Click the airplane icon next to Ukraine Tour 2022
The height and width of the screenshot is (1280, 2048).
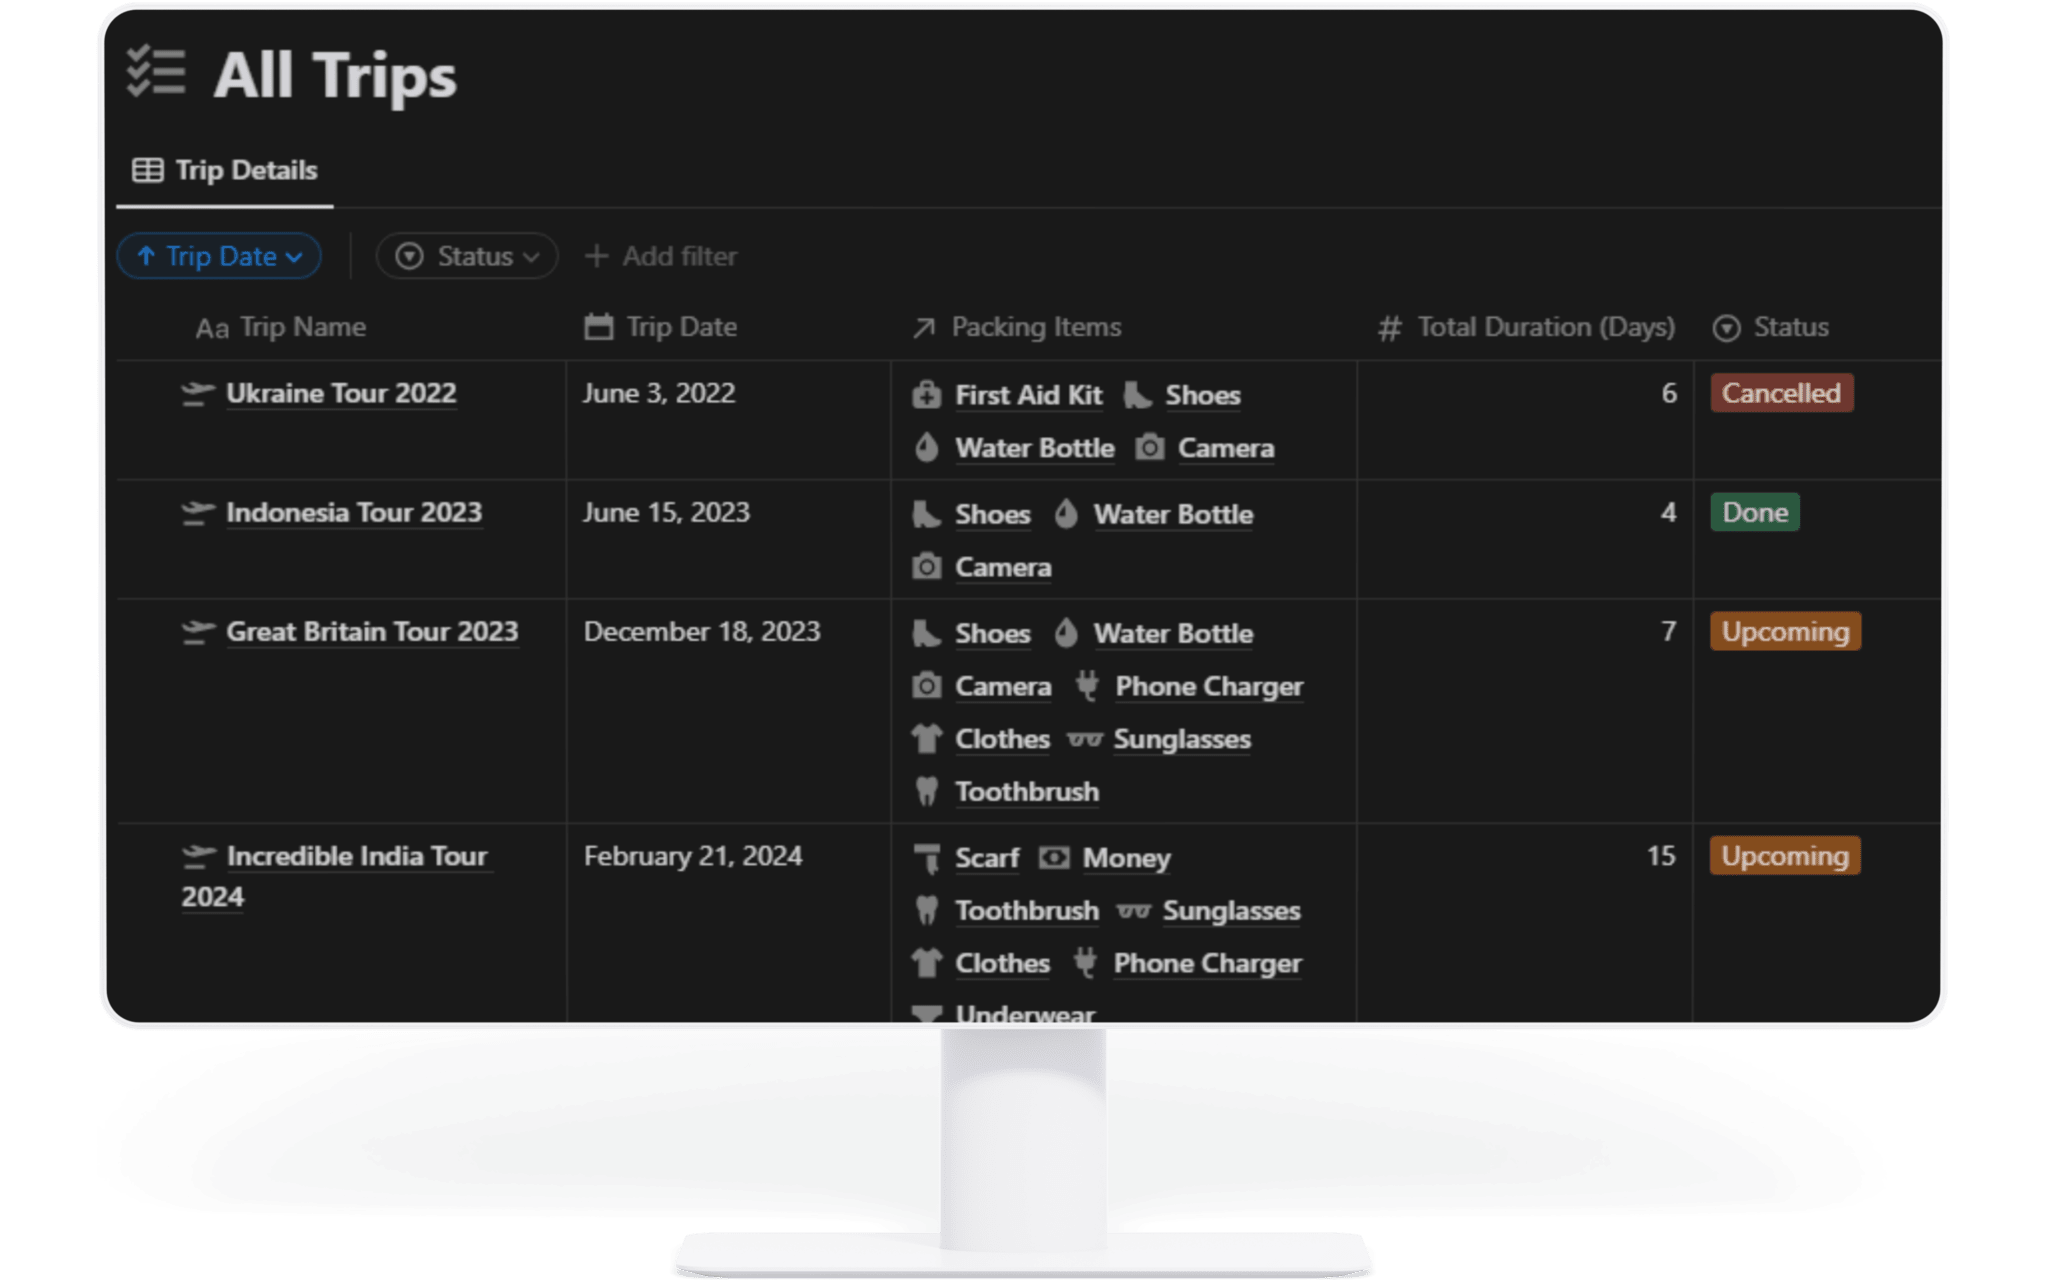[x=197, y=394]
